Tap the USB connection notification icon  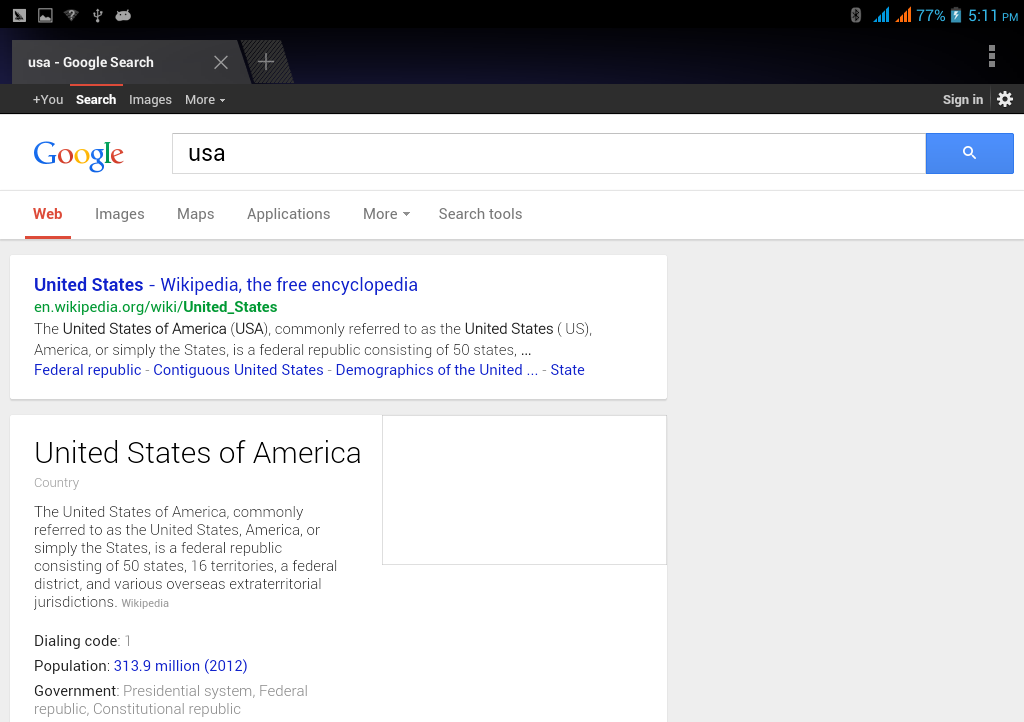pos(97,15)
